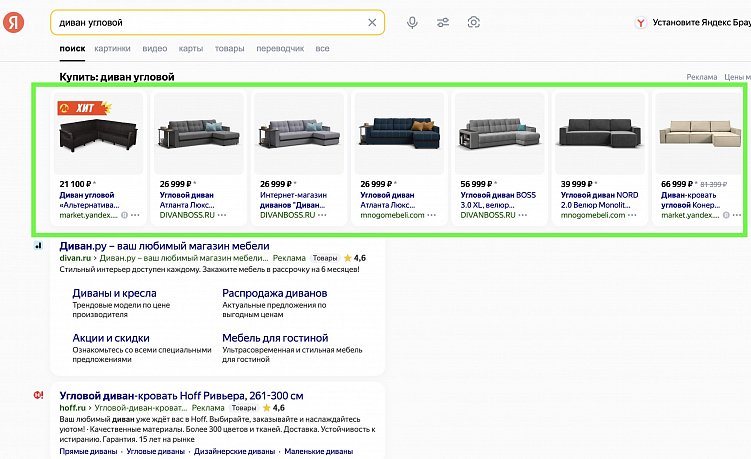Open the Диван-кровать угловой Конер... link
751x459 pixels.
click(x=690, y=200)
